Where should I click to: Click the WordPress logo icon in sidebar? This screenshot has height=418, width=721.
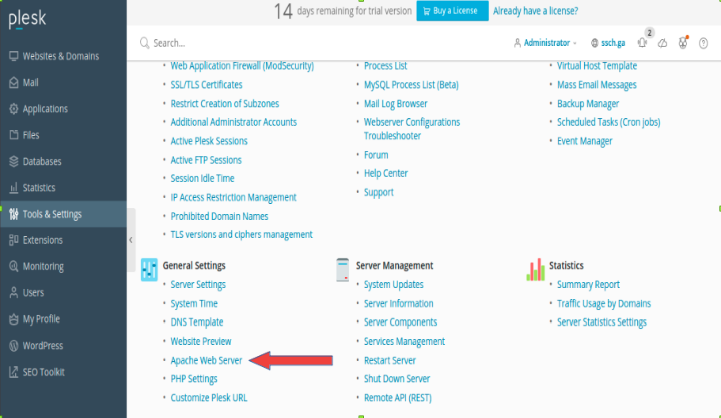pyautogui.click(x=14, y=345)
